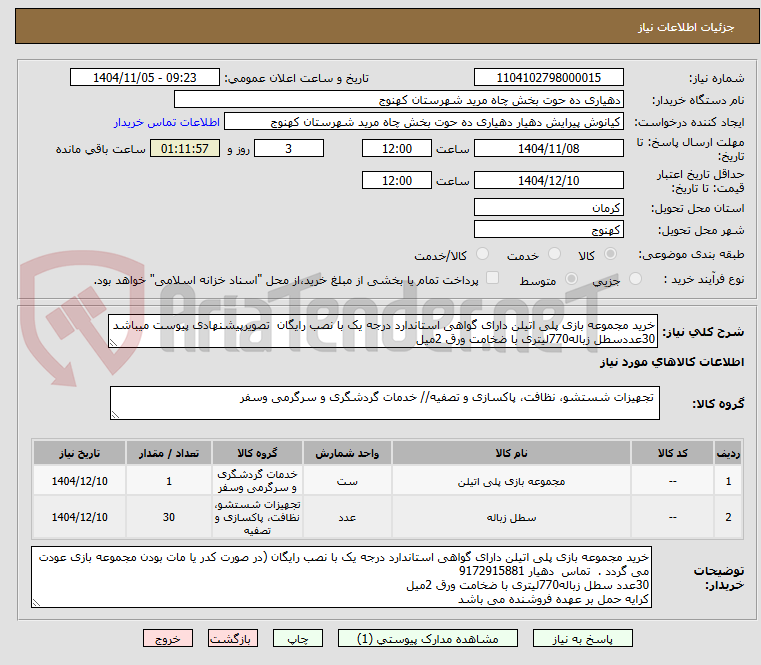This screenshot has height=665, width=761.
Task: Click need date cell in سطل زباله row
Action: click(80, 518)
